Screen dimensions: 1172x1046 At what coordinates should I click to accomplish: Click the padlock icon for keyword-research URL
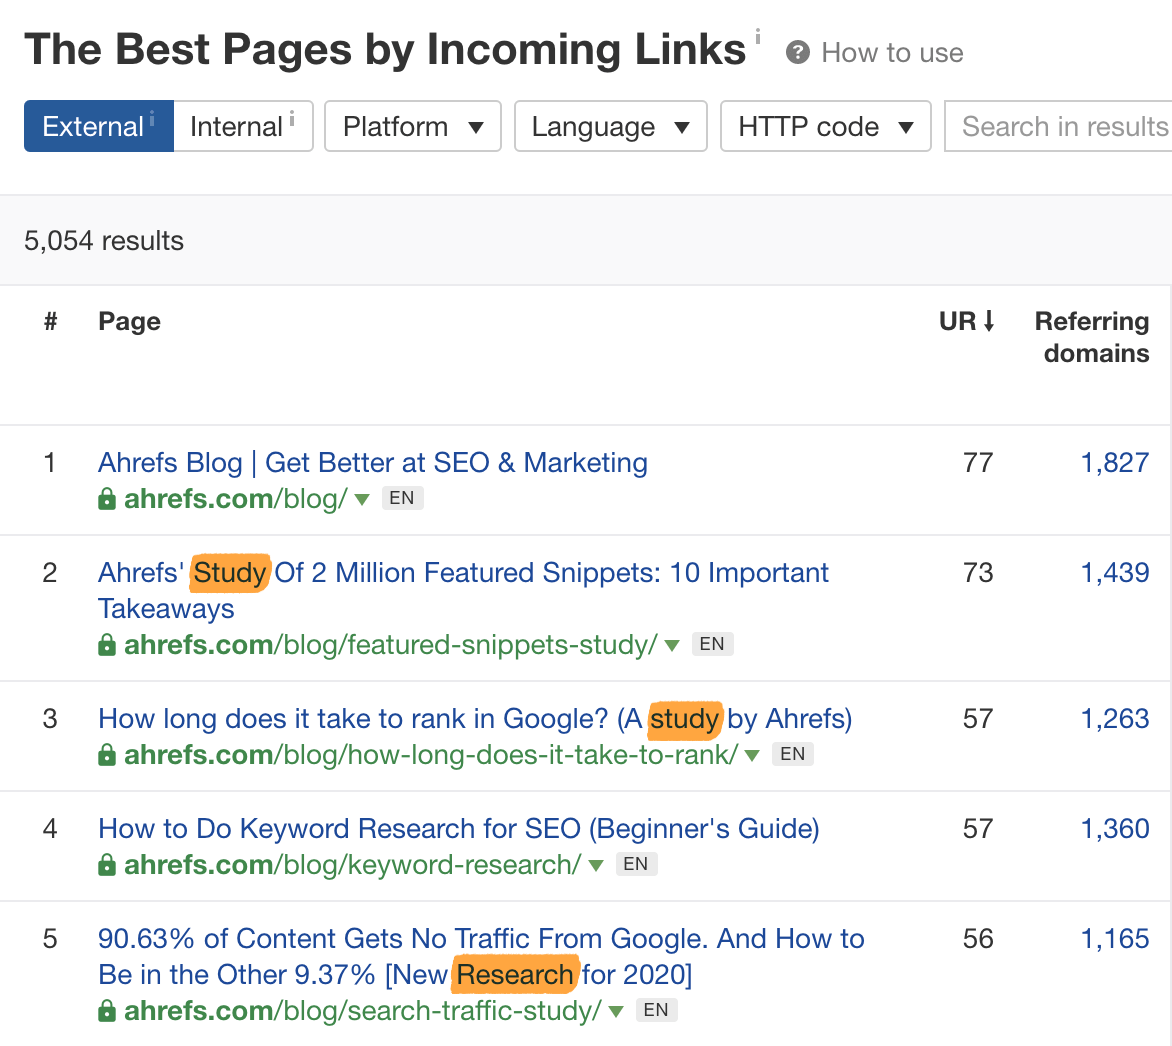(x=107, y=865)
